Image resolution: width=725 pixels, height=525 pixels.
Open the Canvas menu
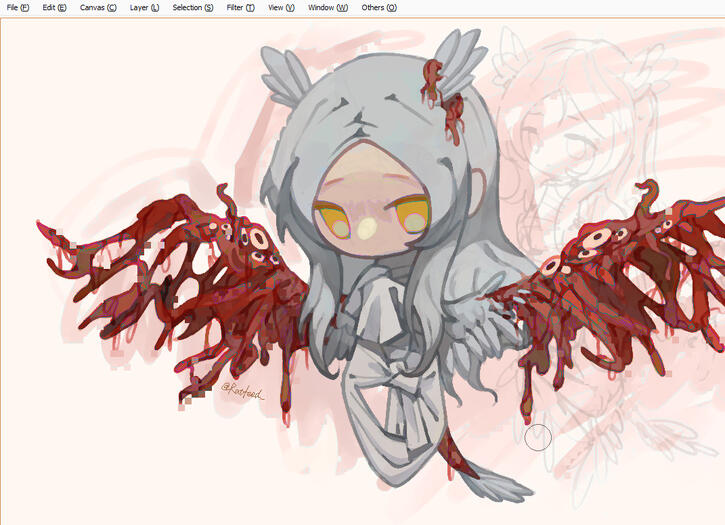pos(97,7)
